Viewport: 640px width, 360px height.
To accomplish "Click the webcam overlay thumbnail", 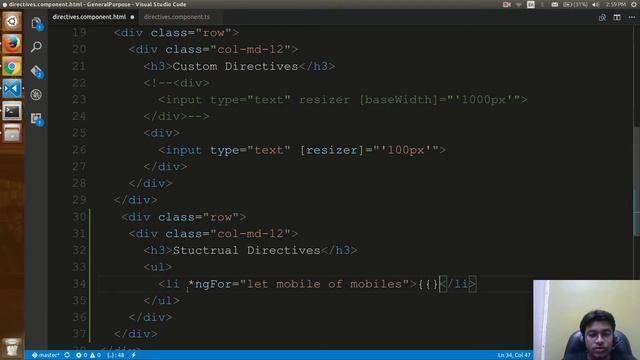I will click(x=587, y=320).
